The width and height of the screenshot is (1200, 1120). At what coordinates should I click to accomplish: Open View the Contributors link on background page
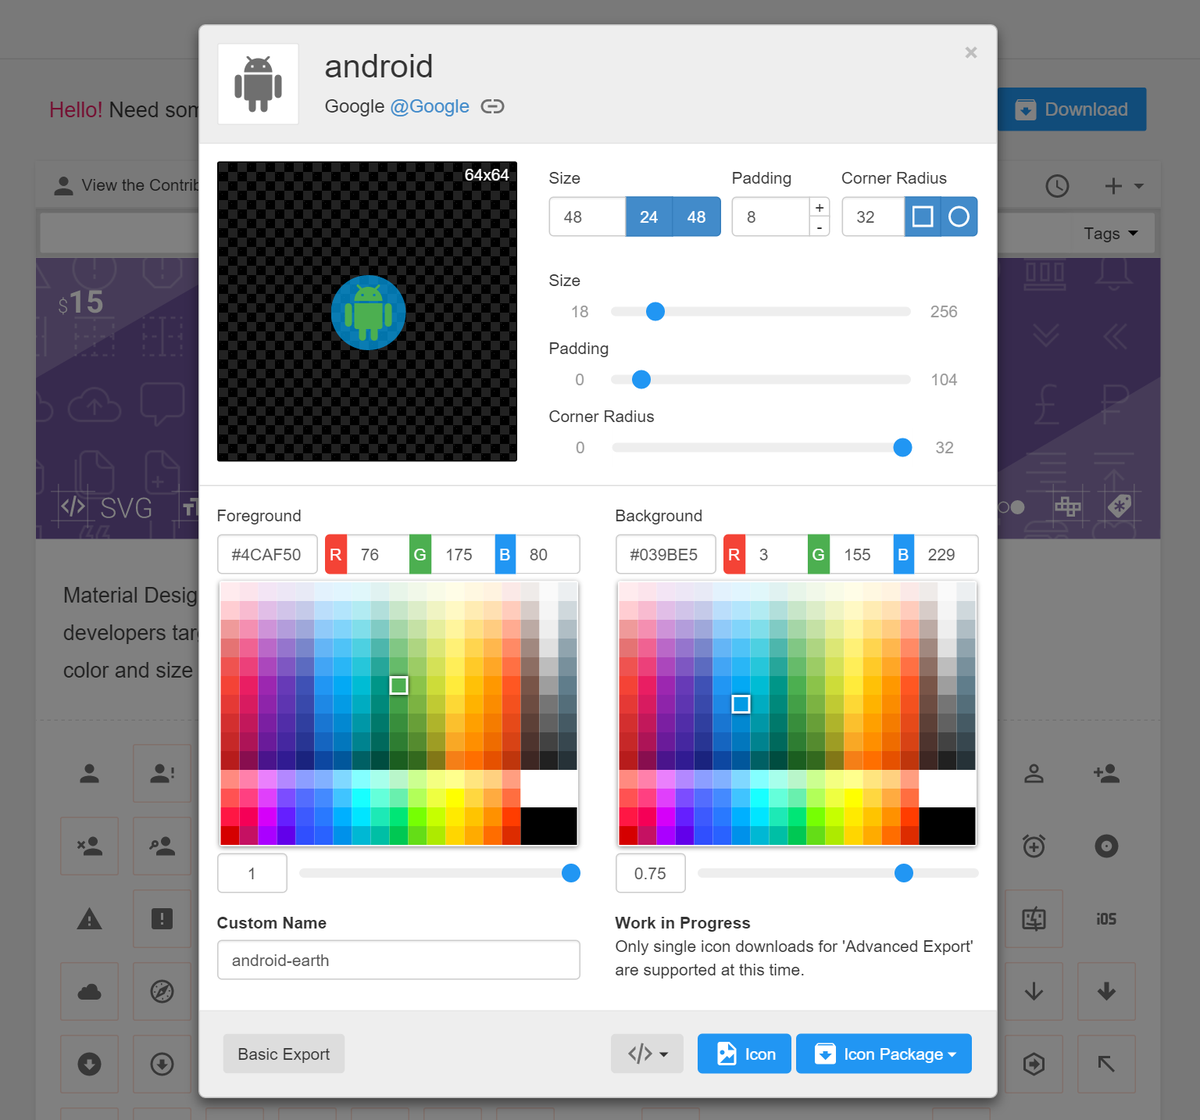127,185
